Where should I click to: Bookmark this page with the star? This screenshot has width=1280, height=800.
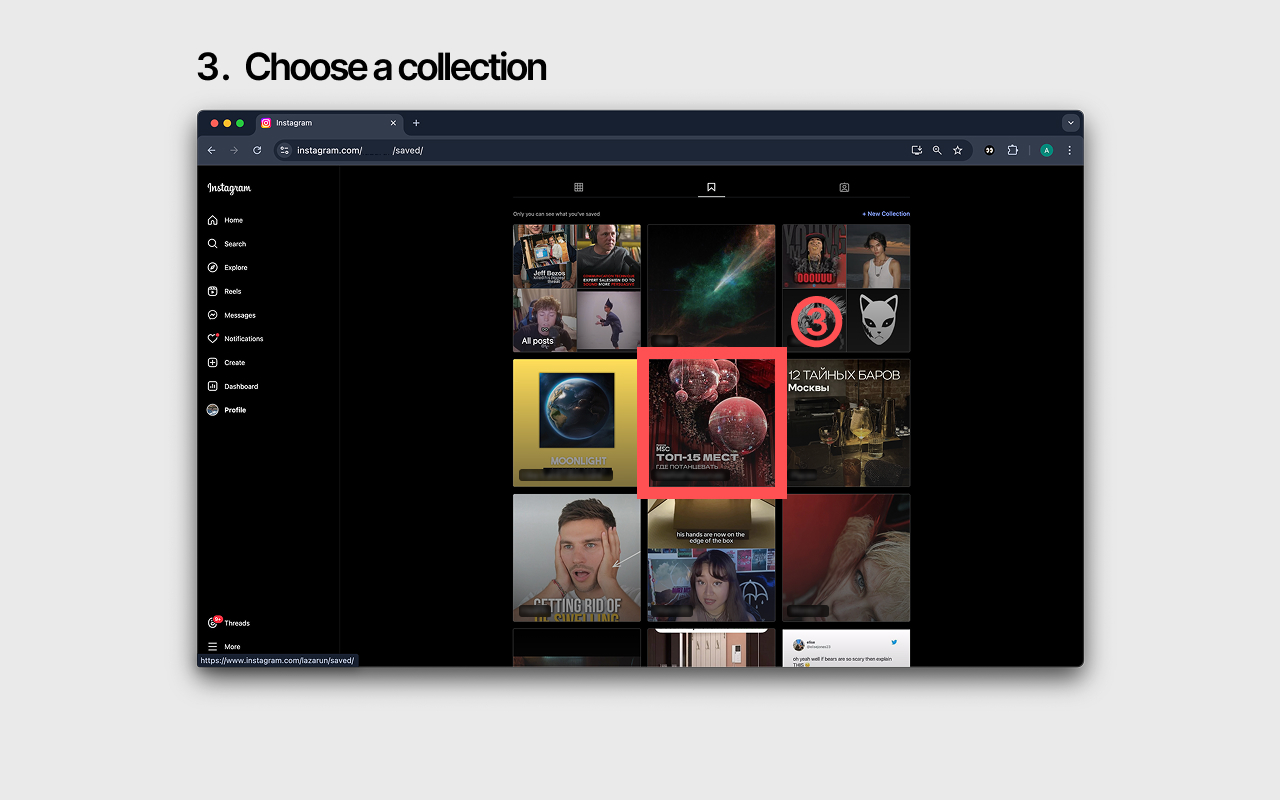click(957, 150)
